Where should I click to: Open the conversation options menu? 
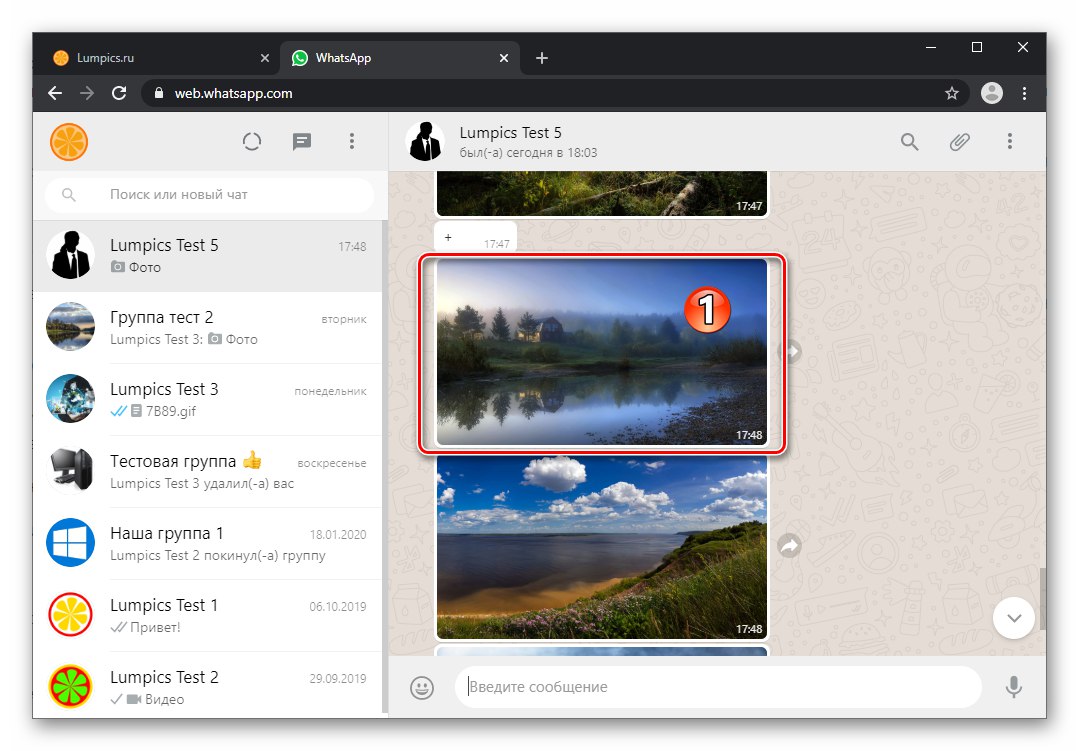(x=1010, y=141)
